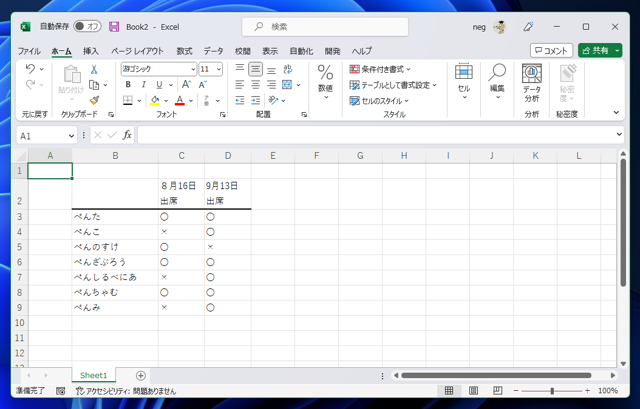This screenshot has height=409, width=640.
Task: Toggle Wrap Text icon
Action: click(x=288, y=69)
